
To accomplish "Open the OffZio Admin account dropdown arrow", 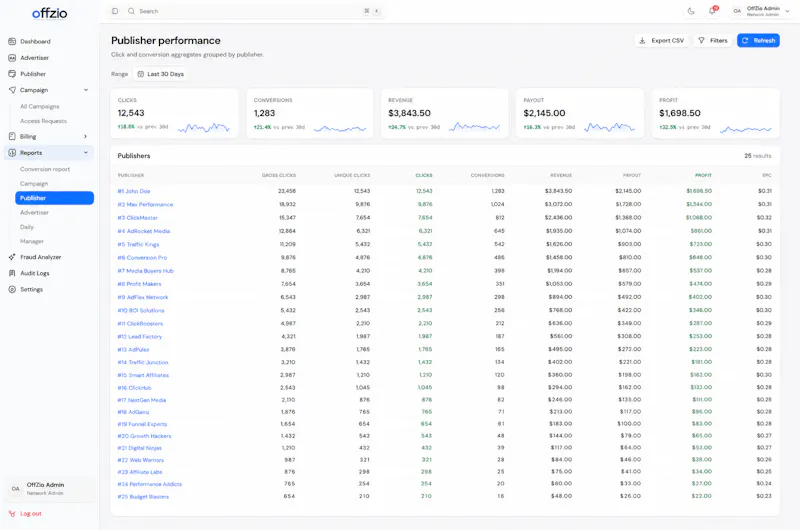I will pyautogui.click(x=787, y=11).
